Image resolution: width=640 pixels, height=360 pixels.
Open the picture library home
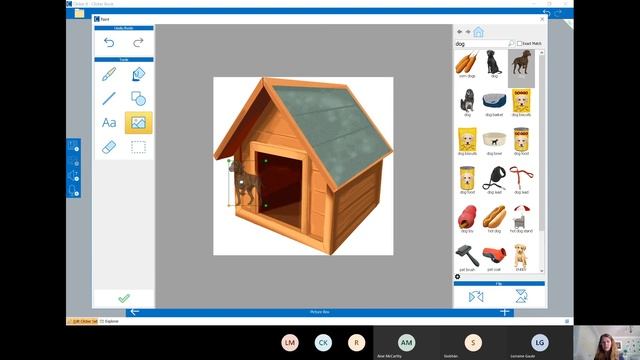479,32
